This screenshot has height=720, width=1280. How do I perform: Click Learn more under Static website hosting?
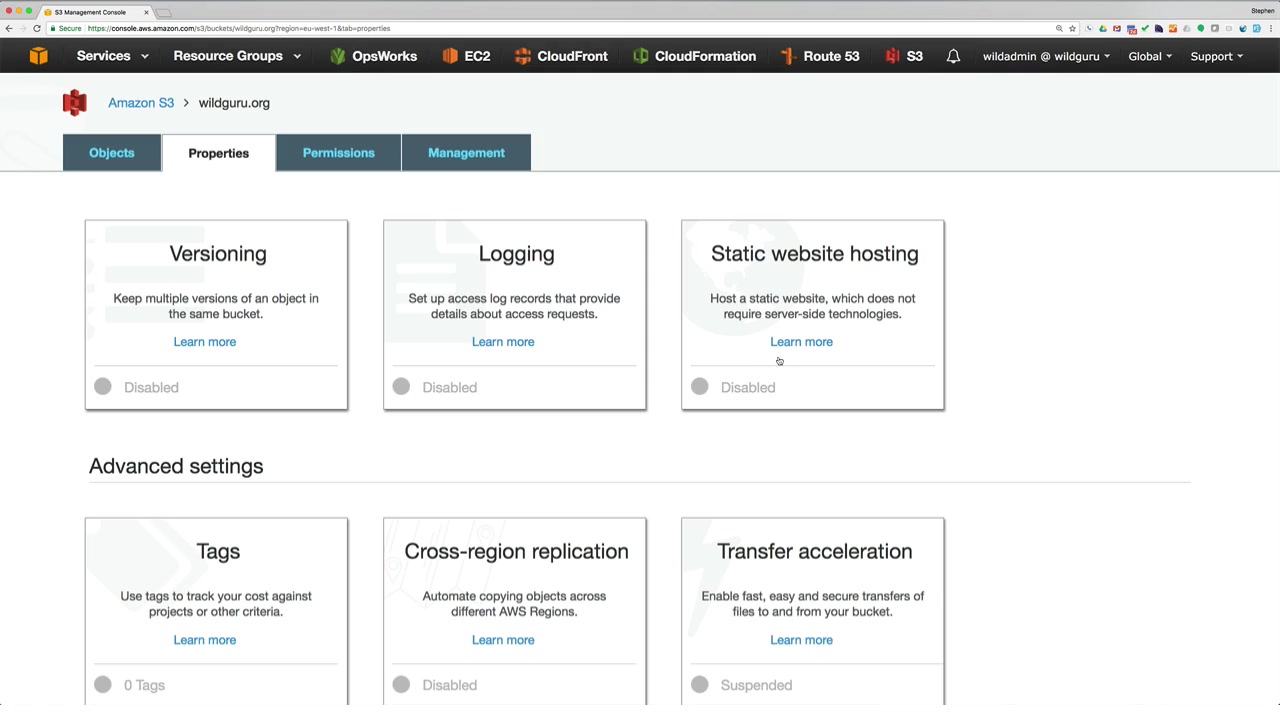(801, 342)
